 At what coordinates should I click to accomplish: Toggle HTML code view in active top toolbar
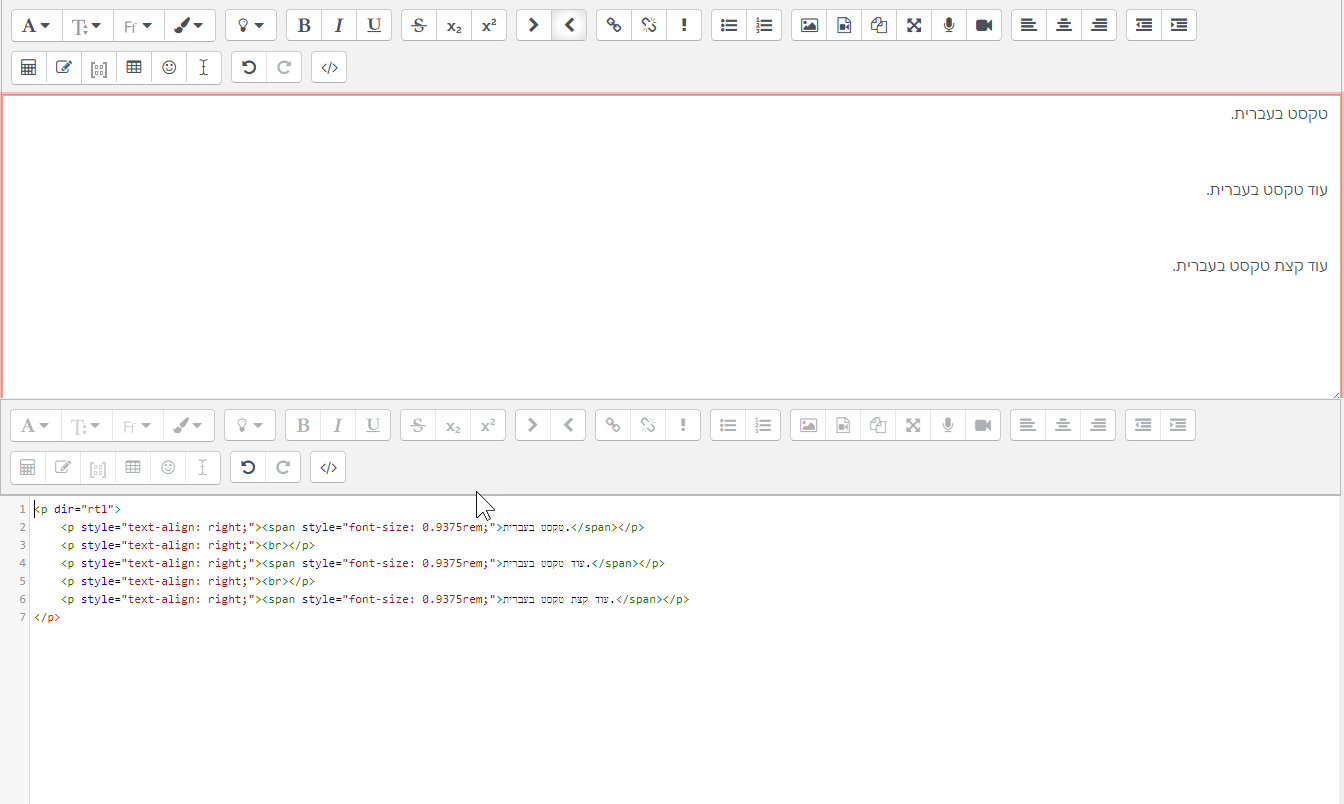[x=329, y=67]
